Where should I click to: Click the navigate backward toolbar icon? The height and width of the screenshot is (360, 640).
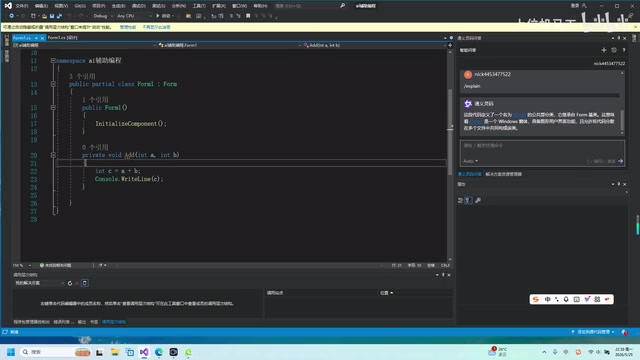pyautogui.click(x=11, y=16)
